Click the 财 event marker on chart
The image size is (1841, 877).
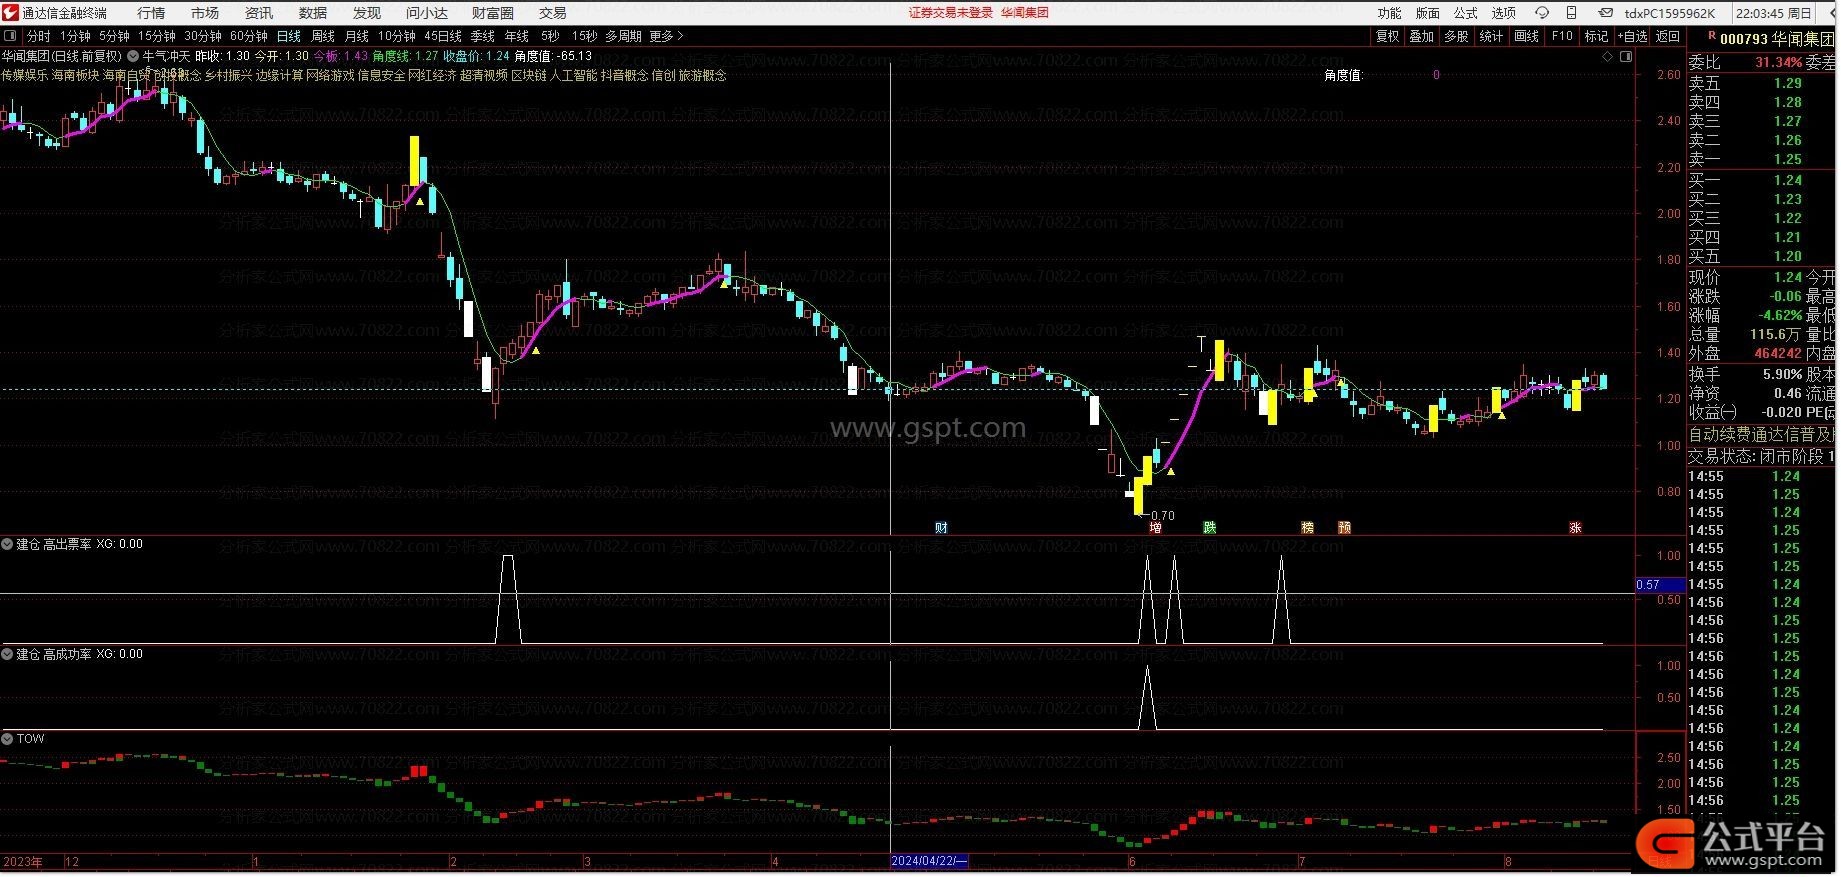tap(941, 528)
